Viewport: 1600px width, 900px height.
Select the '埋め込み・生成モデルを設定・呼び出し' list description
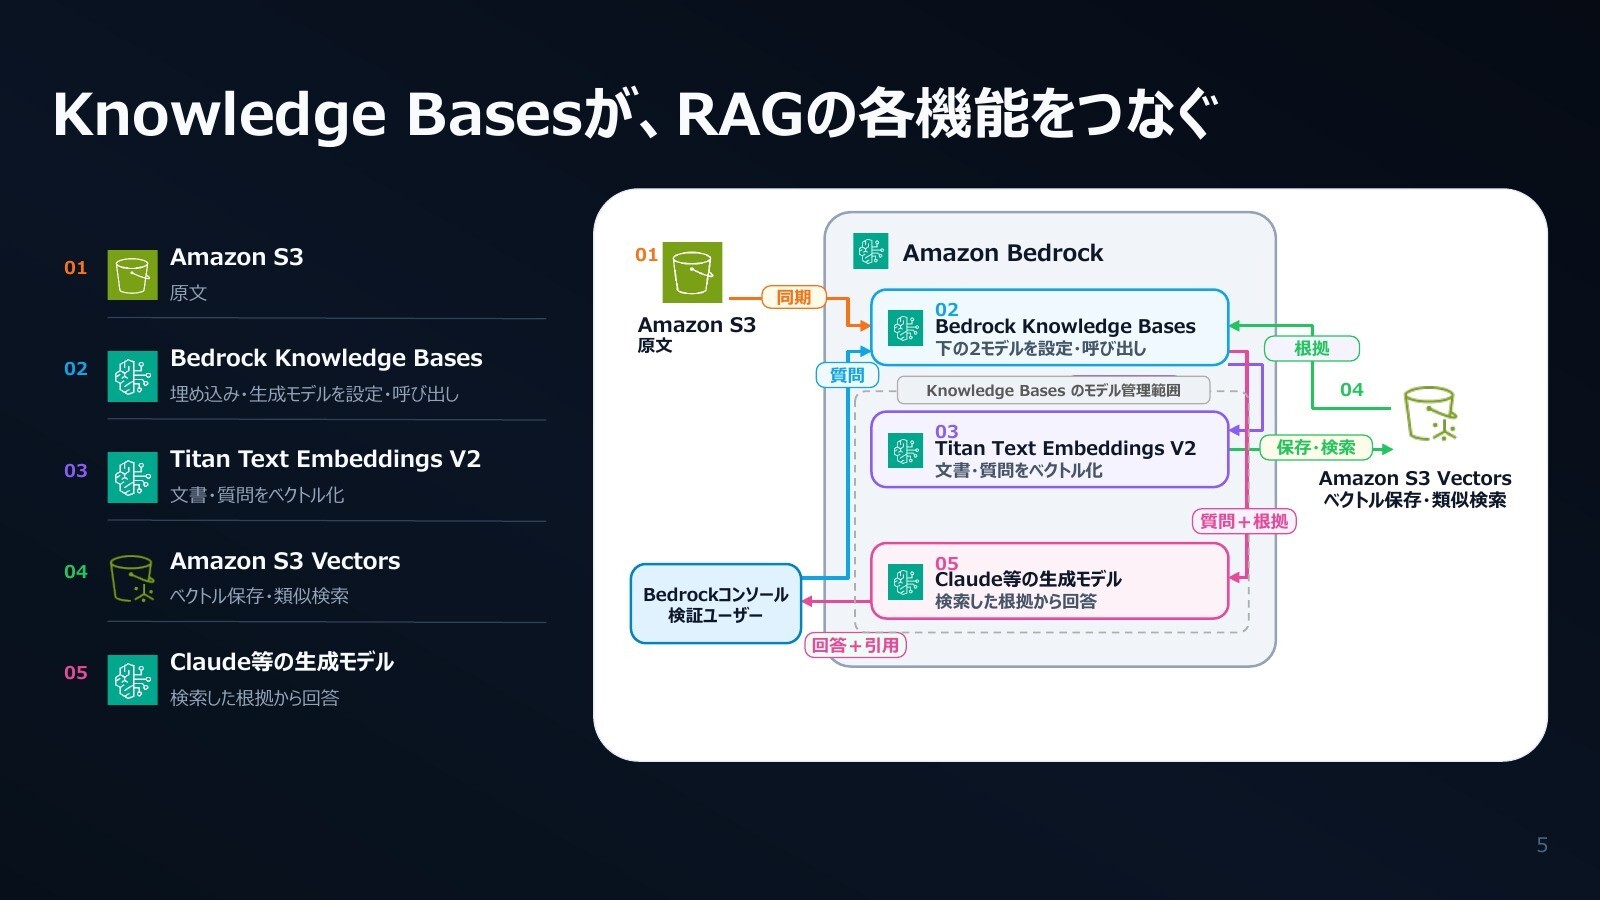point(314,394)
